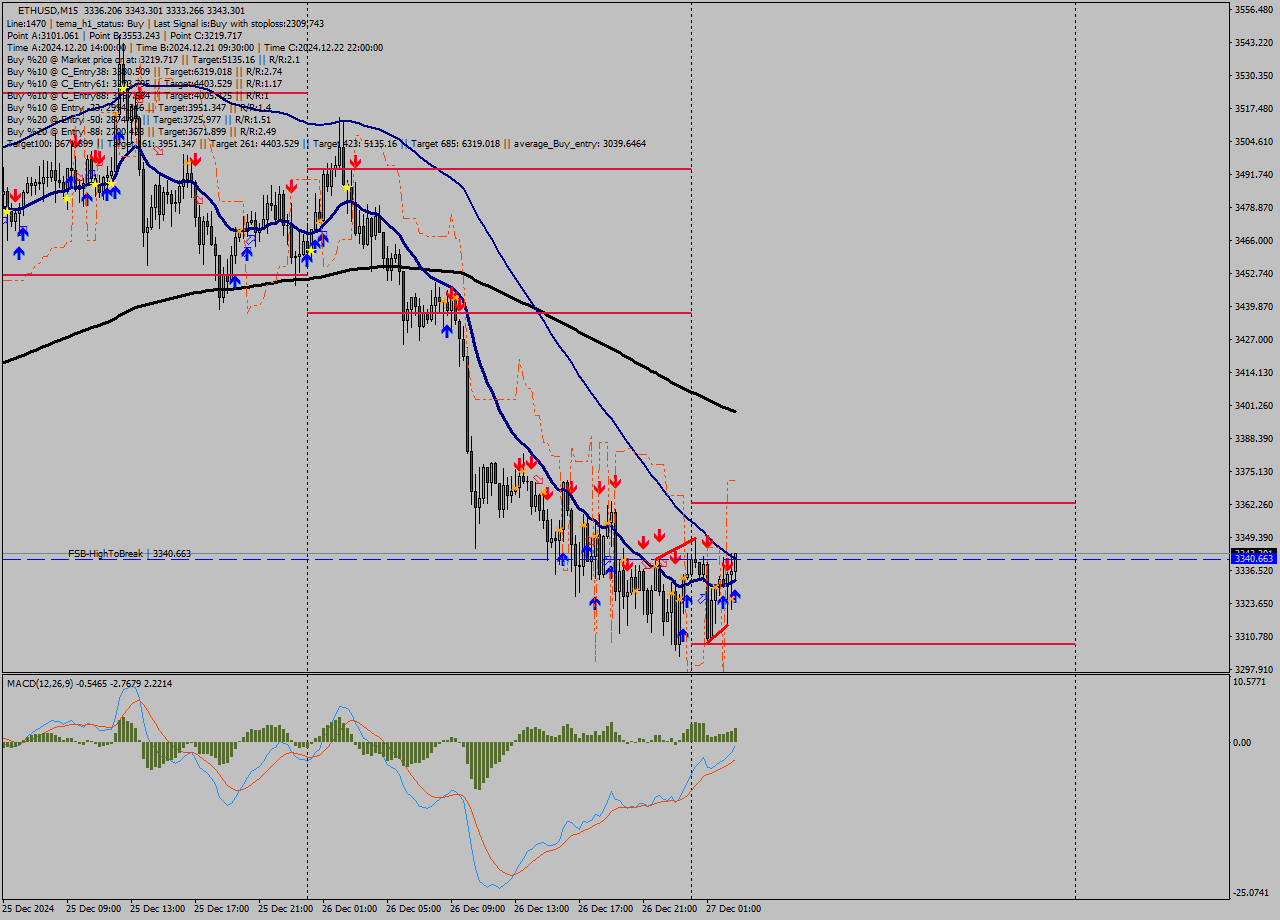
Task: Click price axis label 3439.870
Action: pos(1254,307)
